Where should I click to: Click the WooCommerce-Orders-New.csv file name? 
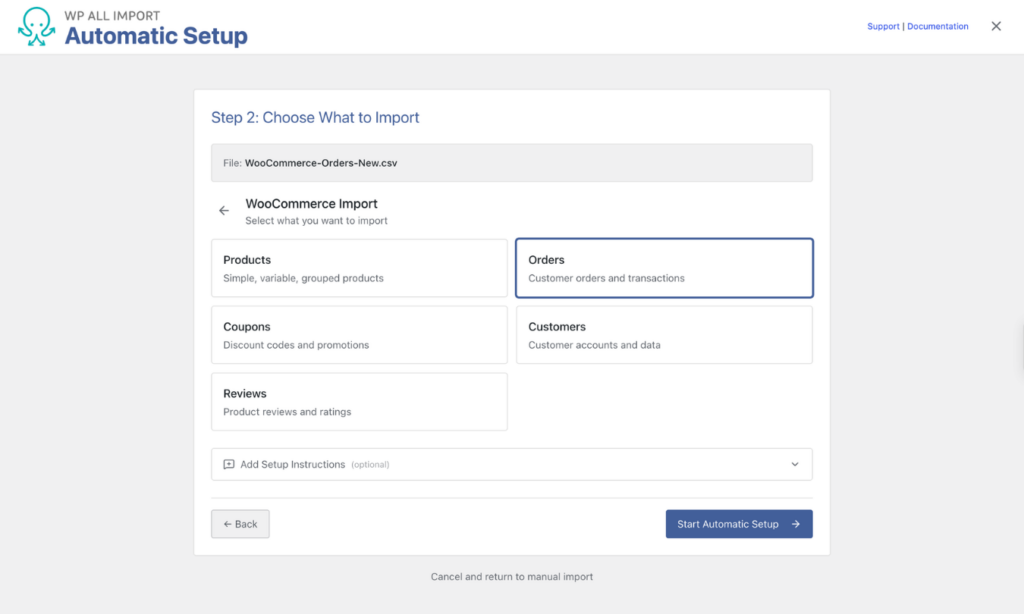pyautogui.click(x=321, y=163)
